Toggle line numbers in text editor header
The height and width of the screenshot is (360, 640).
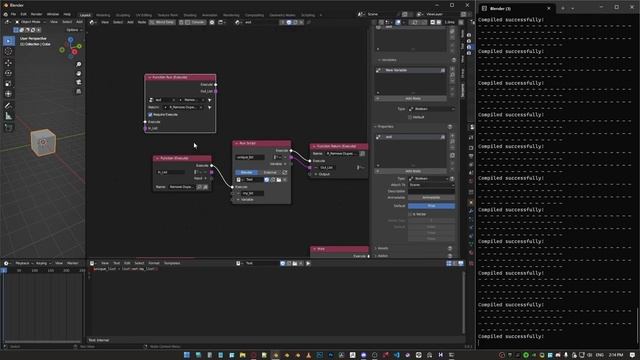449,263
